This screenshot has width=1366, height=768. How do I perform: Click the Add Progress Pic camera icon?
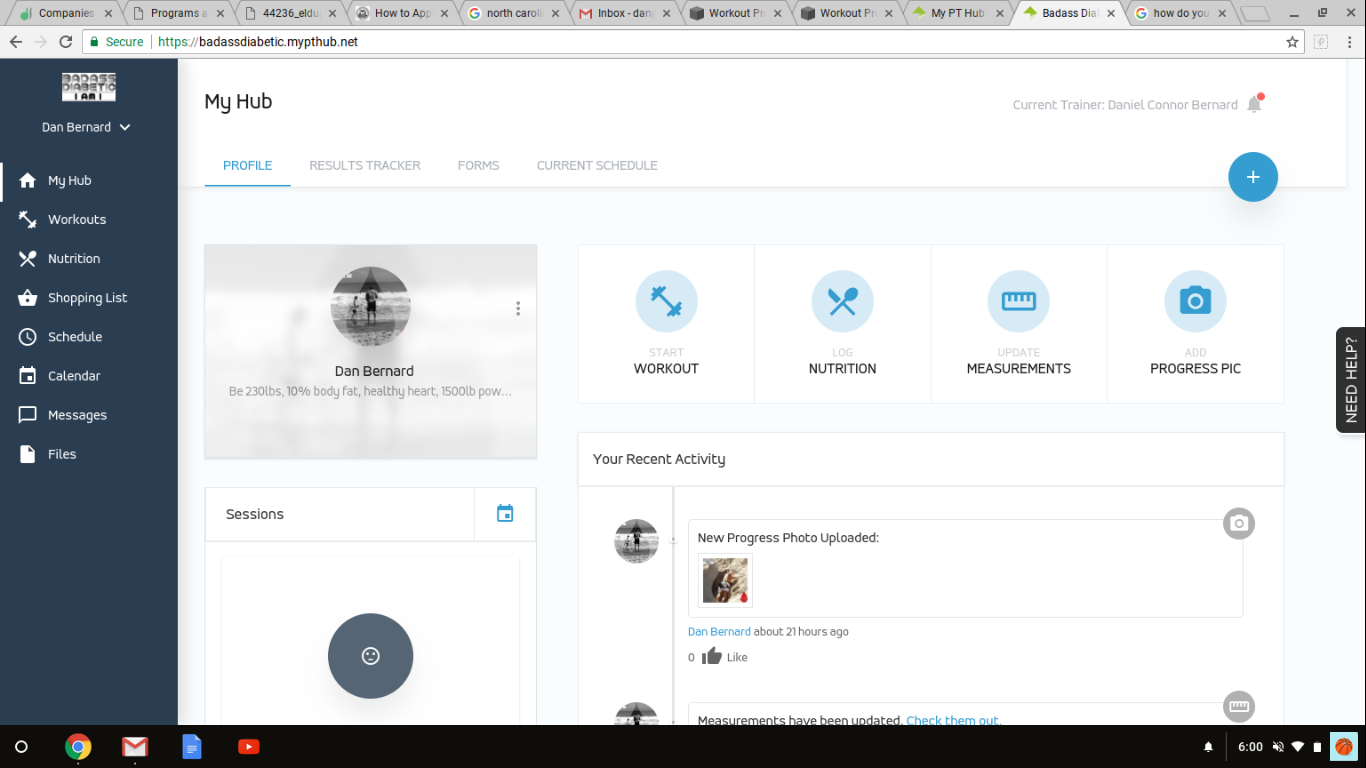tap(1195, 300)
